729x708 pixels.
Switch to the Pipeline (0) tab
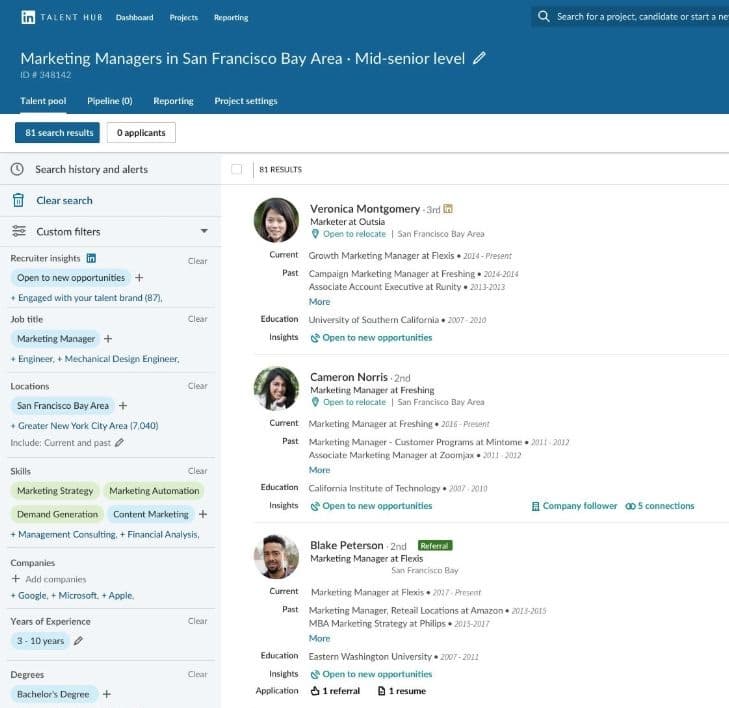coord(110,101)
